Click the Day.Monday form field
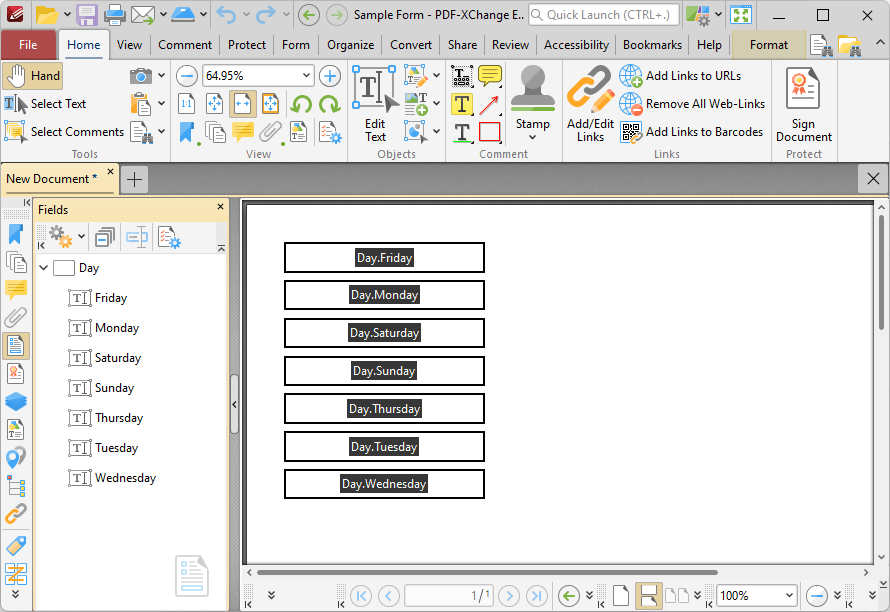This screenshot has height=612, width=890. [384, 295]
